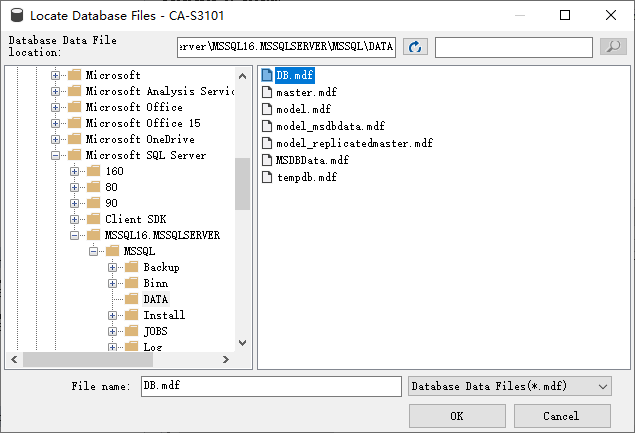This screenshot has width=635, height=433.
Task: Click the Backup folder icon
Action: click(131, 268)
